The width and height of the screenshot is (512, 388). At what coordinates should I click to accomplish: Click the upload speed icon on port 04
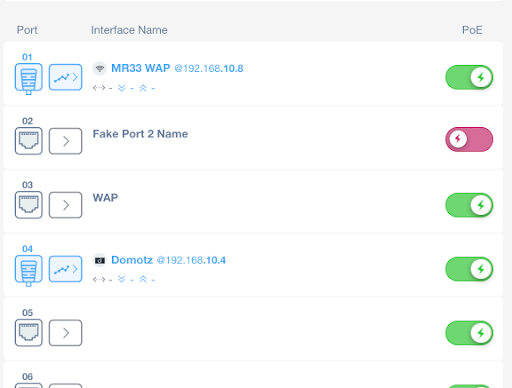(x=143, y=279)
